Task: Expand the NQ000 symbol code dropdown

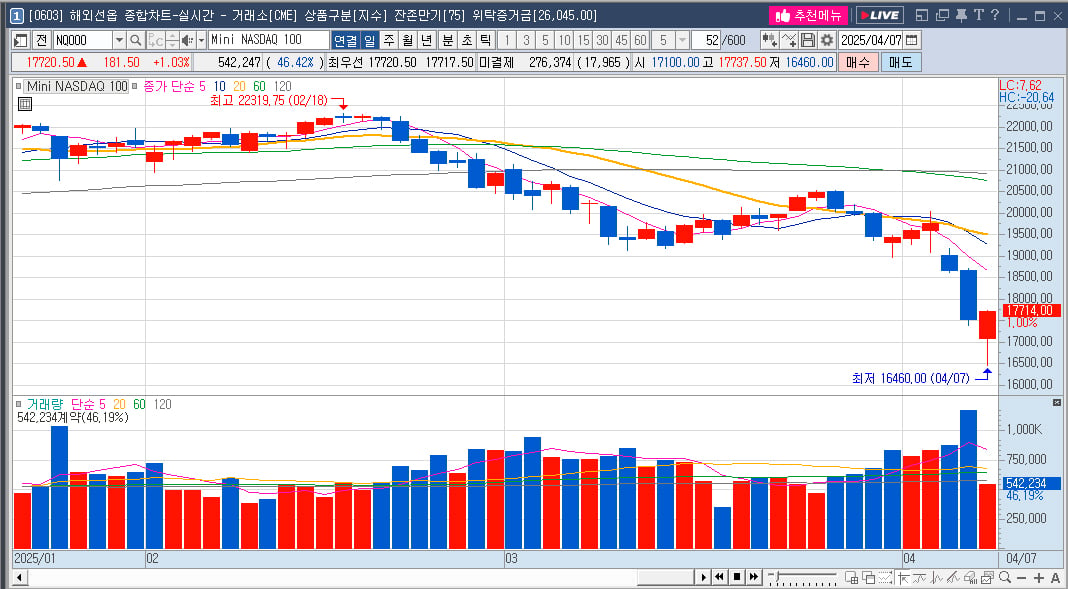Action: pos(119,40)
